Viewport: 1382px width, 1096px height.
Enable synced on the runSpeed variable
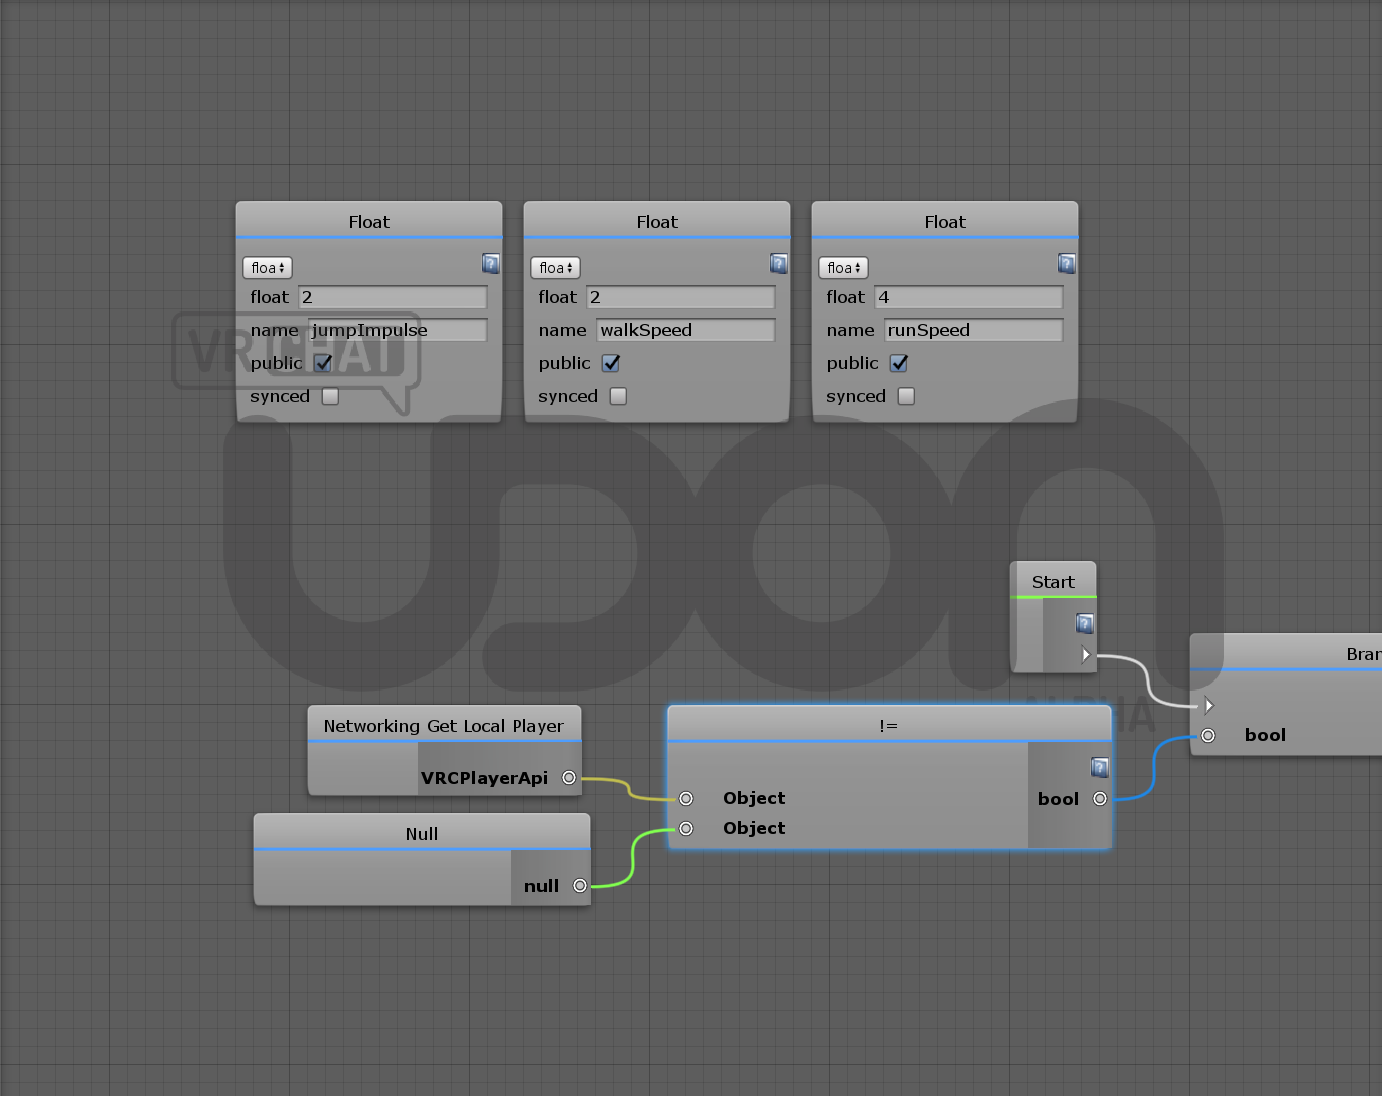point(906,396)
